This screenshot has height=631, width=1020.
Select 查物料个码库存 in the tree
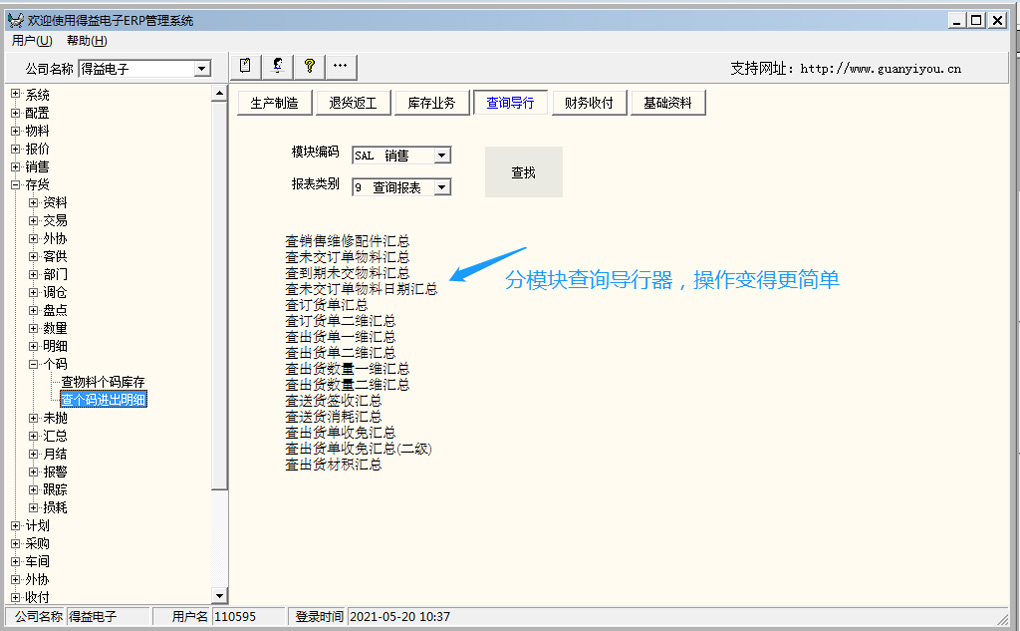coord(103,382)
